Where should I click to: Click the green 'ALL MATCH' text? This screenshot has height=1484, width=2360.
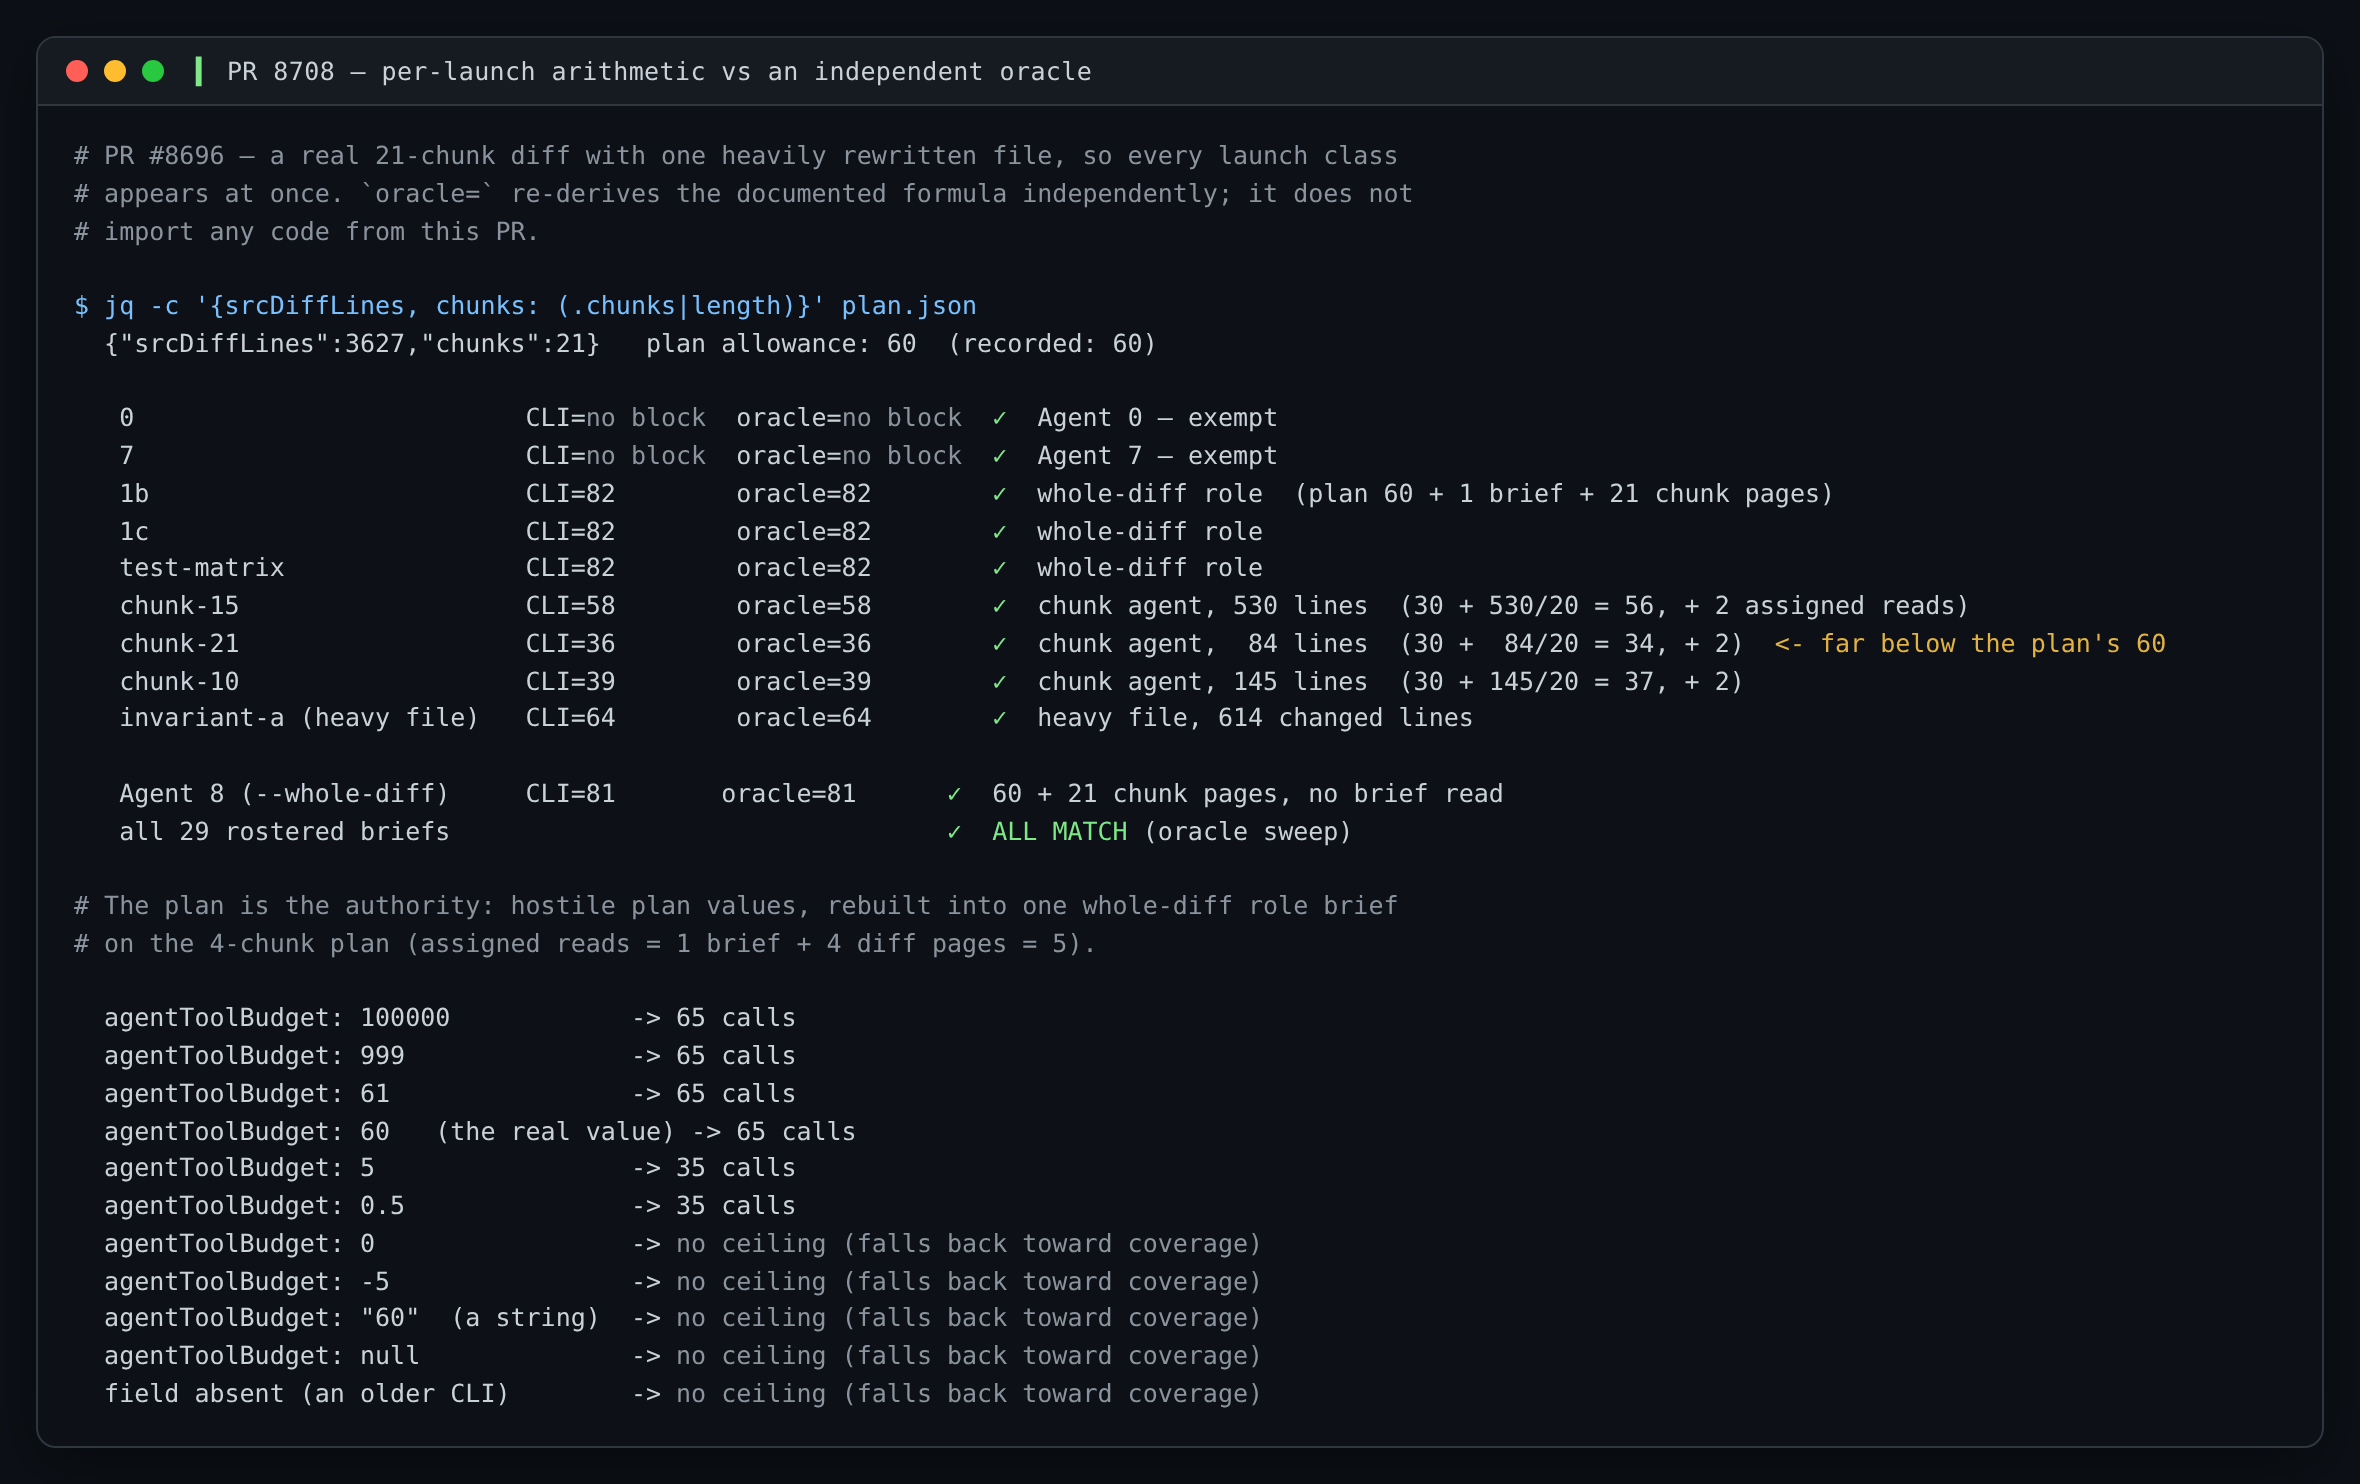(x=1059, y=832)
